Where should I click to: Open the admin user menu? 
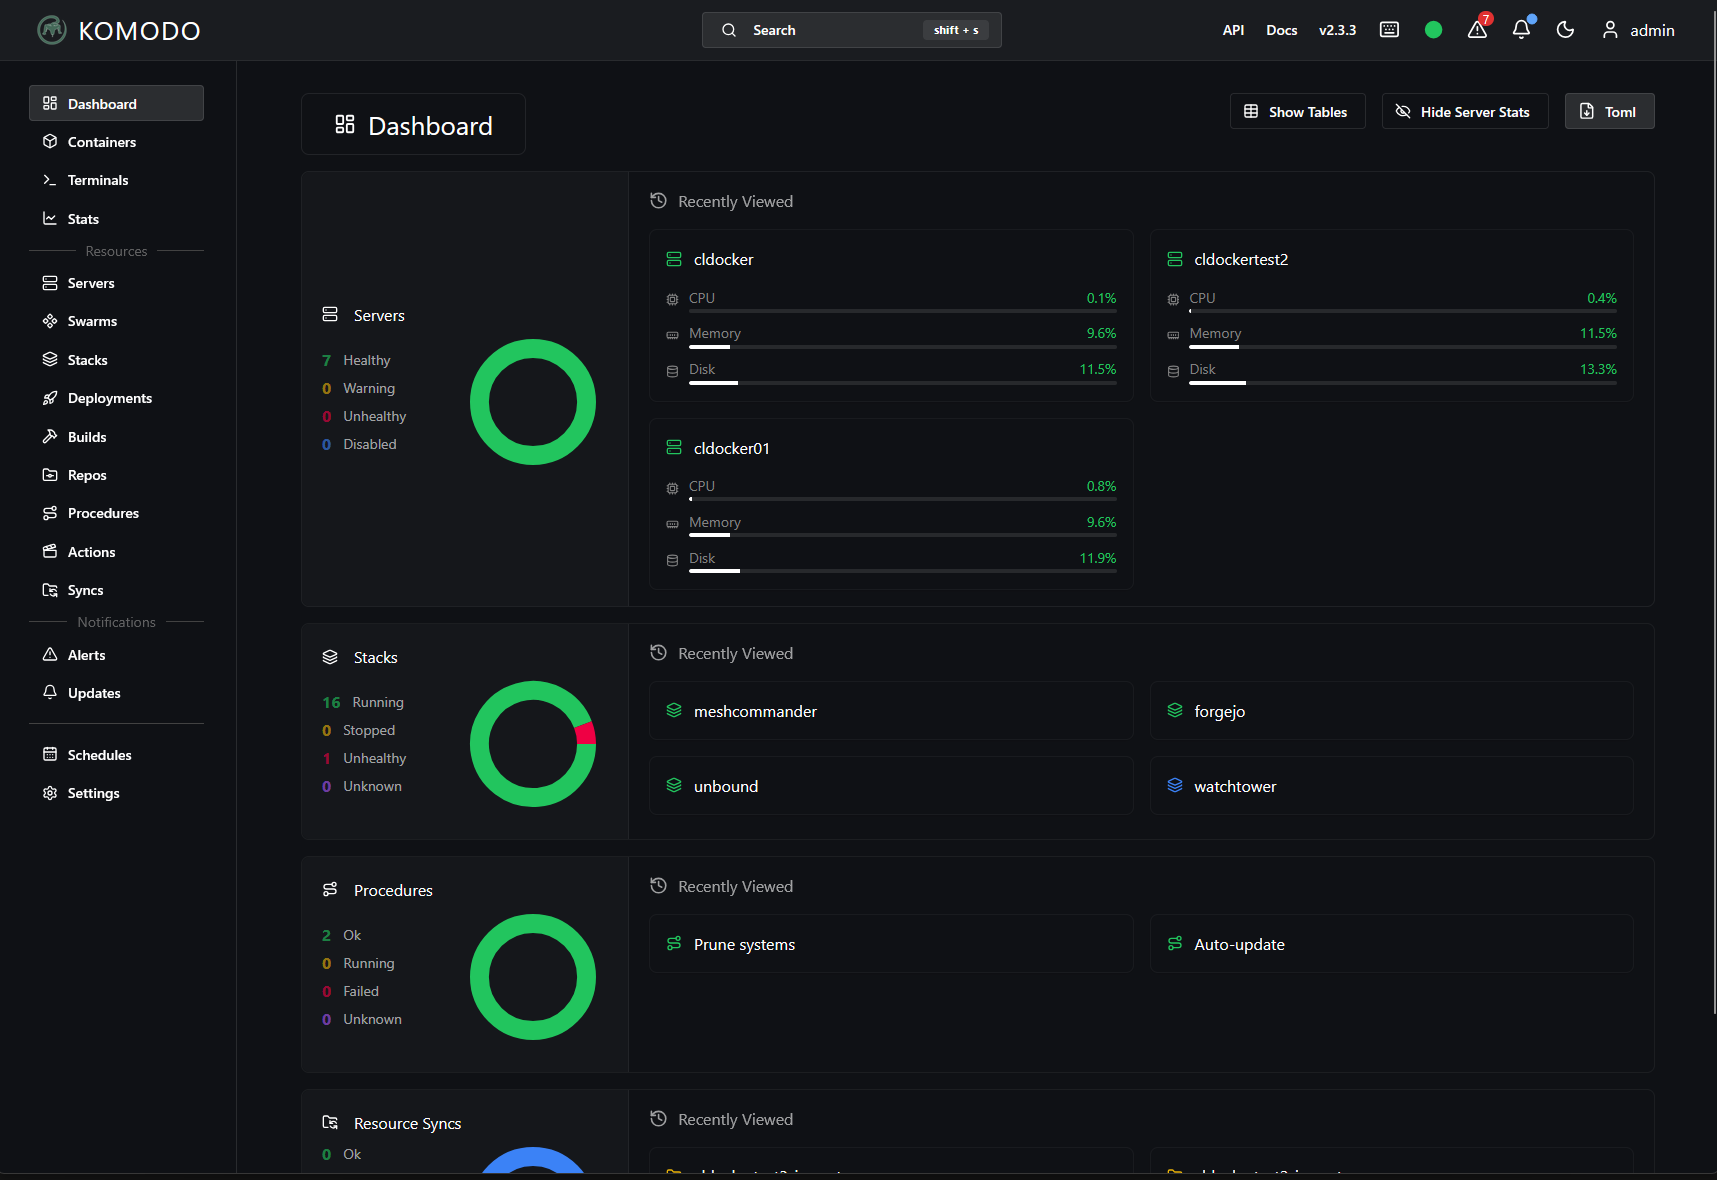(1638, 30)
